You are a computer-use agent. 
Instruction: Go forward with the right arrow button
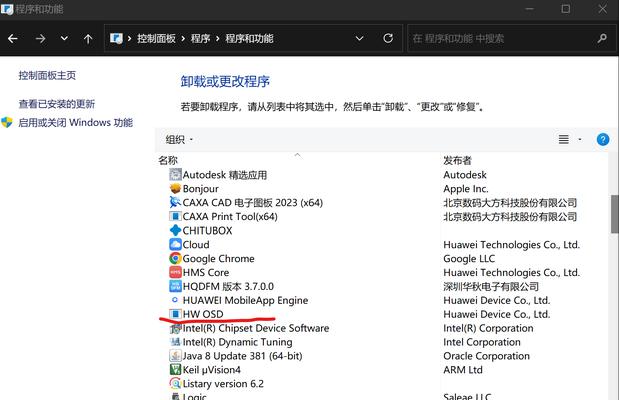pos(40,39)
